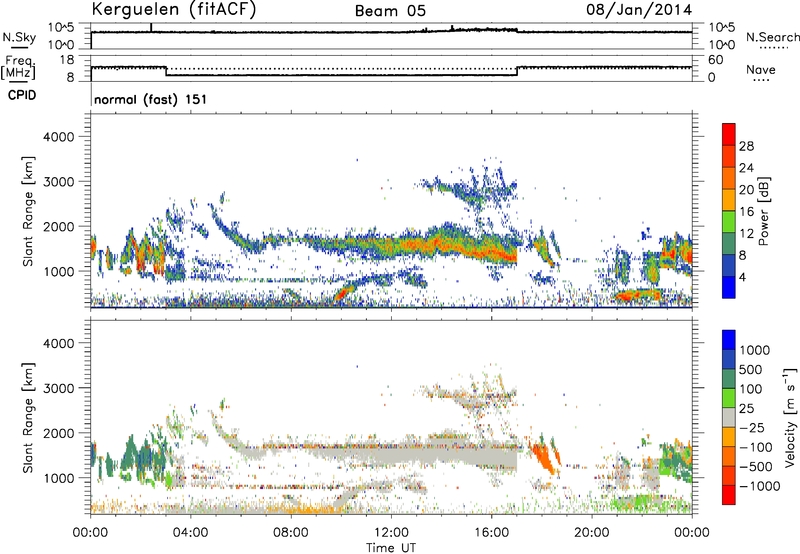Select the "−1000" velocity colorbar label

click(x=759, y=486)
